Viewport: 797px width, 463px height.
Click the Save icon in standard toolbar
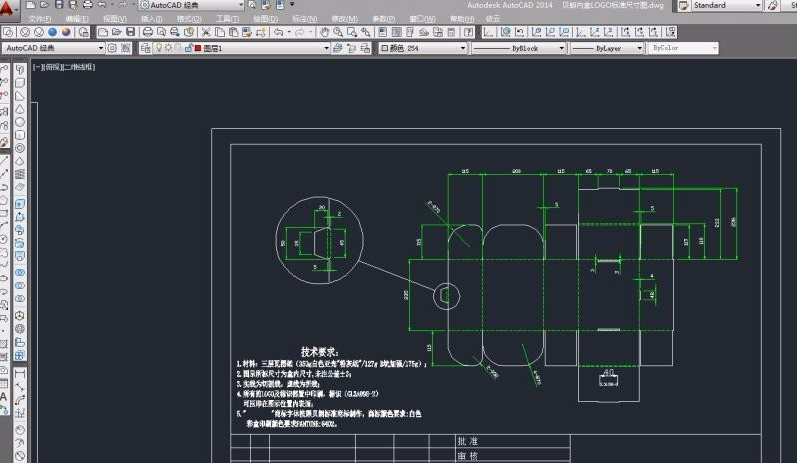[131, 33]
